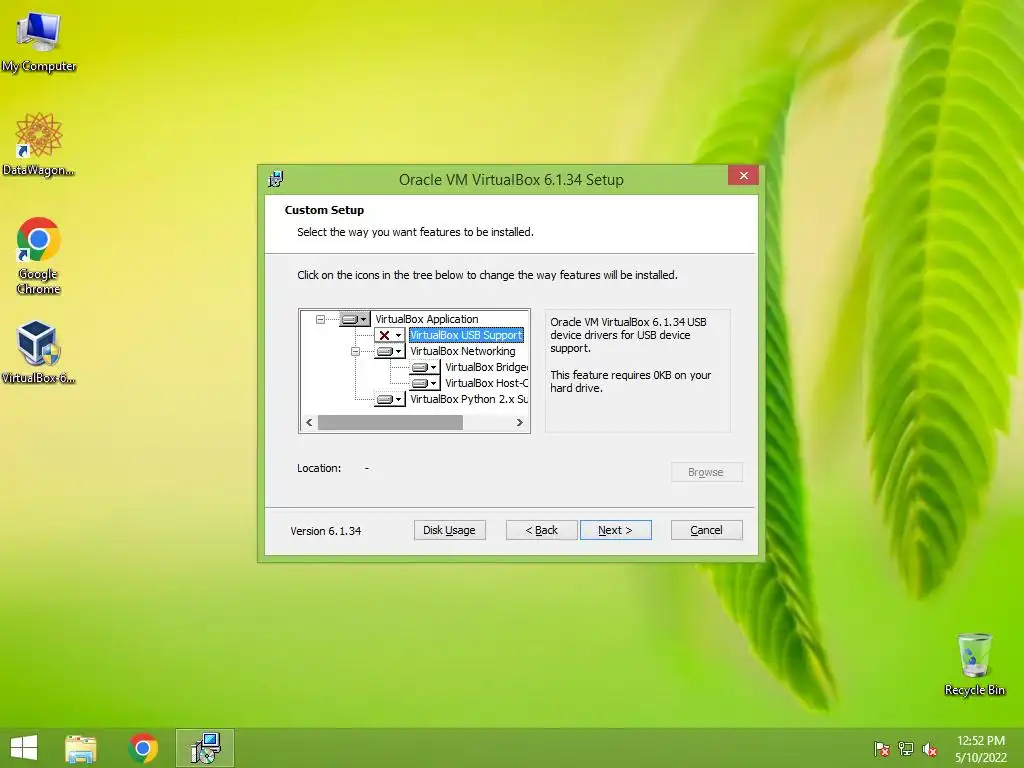Select the Recycle Bin icon

click(x=974, y=664)
